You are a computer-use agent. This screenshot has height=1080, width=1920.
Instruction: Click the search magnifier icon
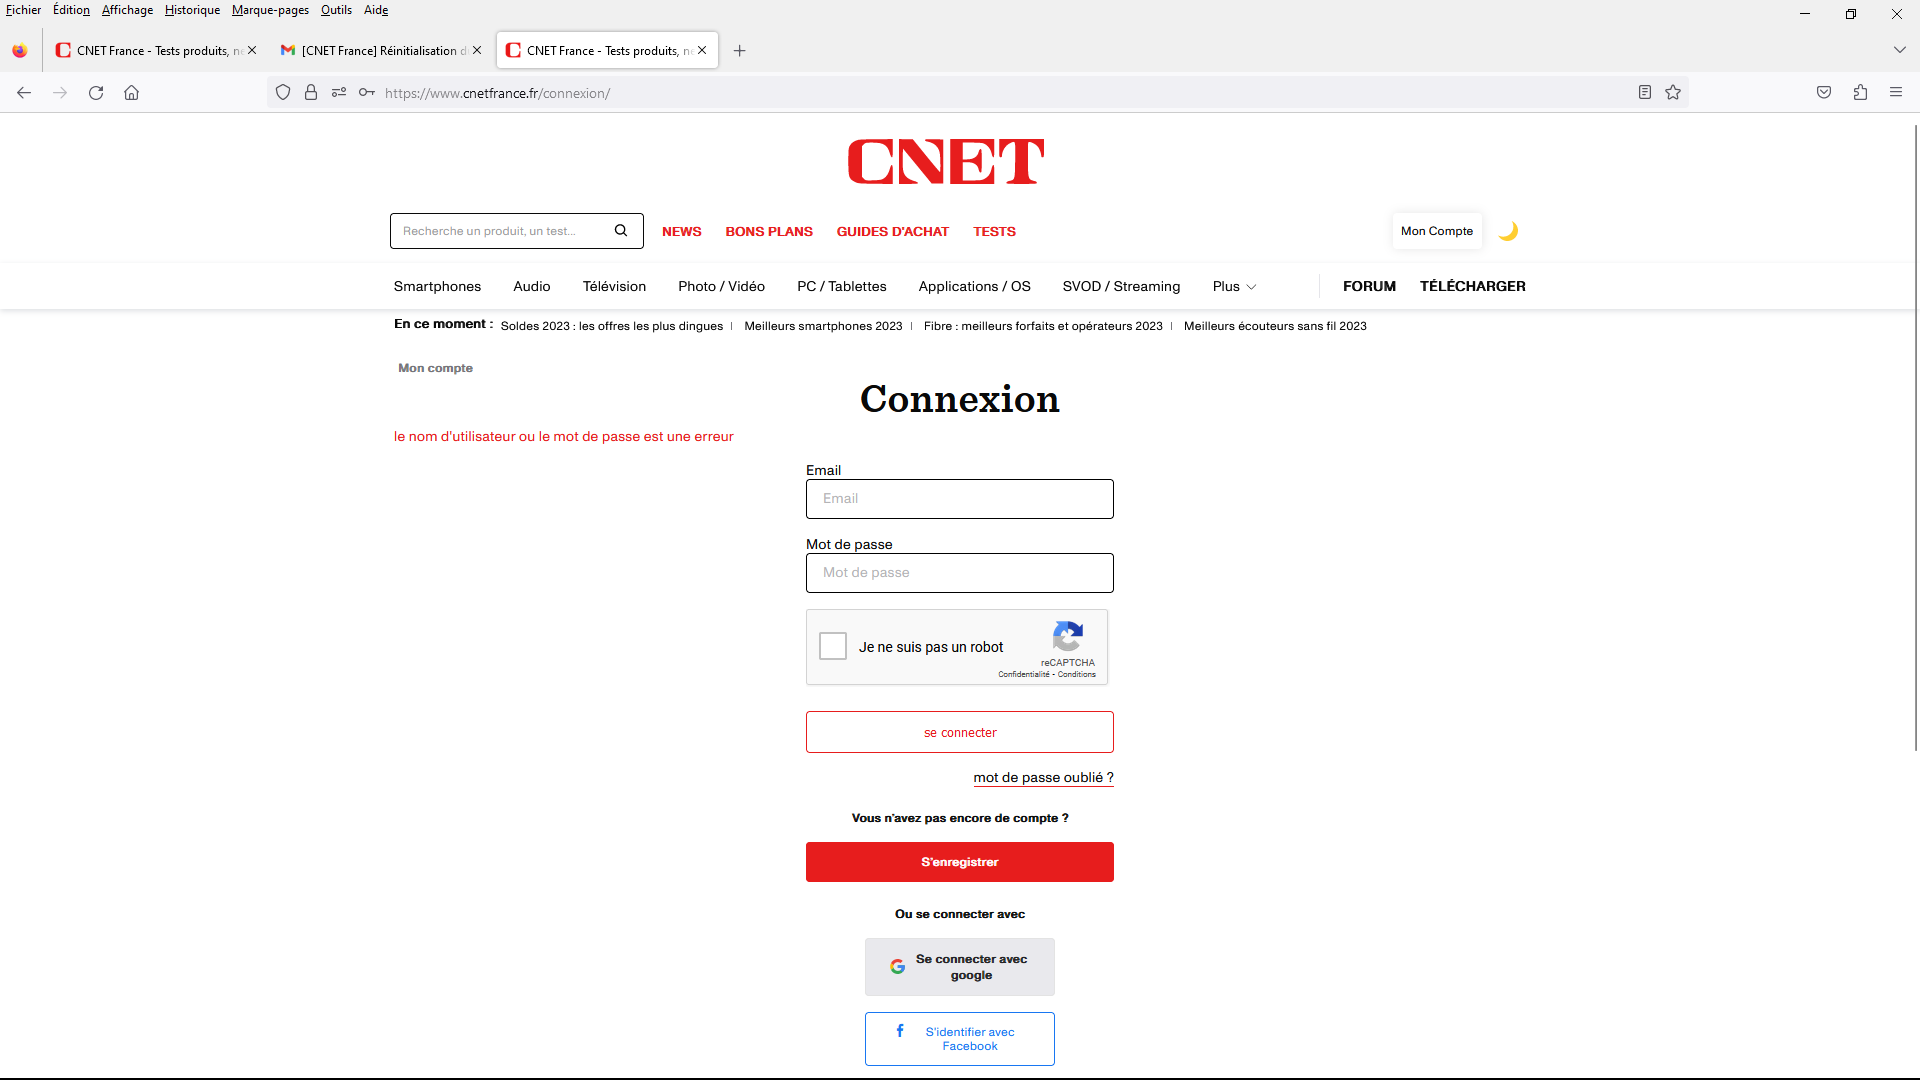621,231
